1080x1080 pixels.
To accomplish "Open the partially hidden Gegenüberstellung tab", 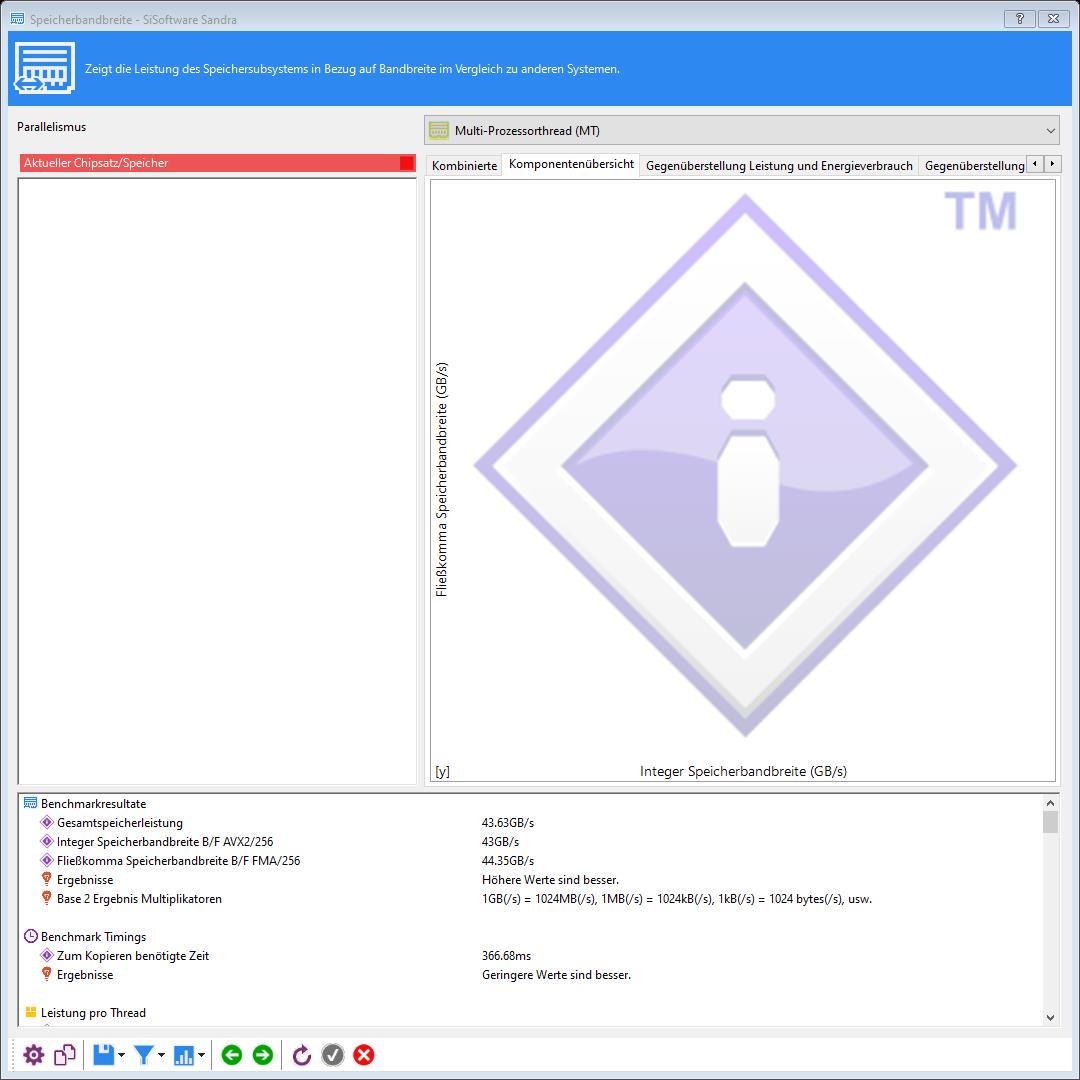I will click(974, 165).
